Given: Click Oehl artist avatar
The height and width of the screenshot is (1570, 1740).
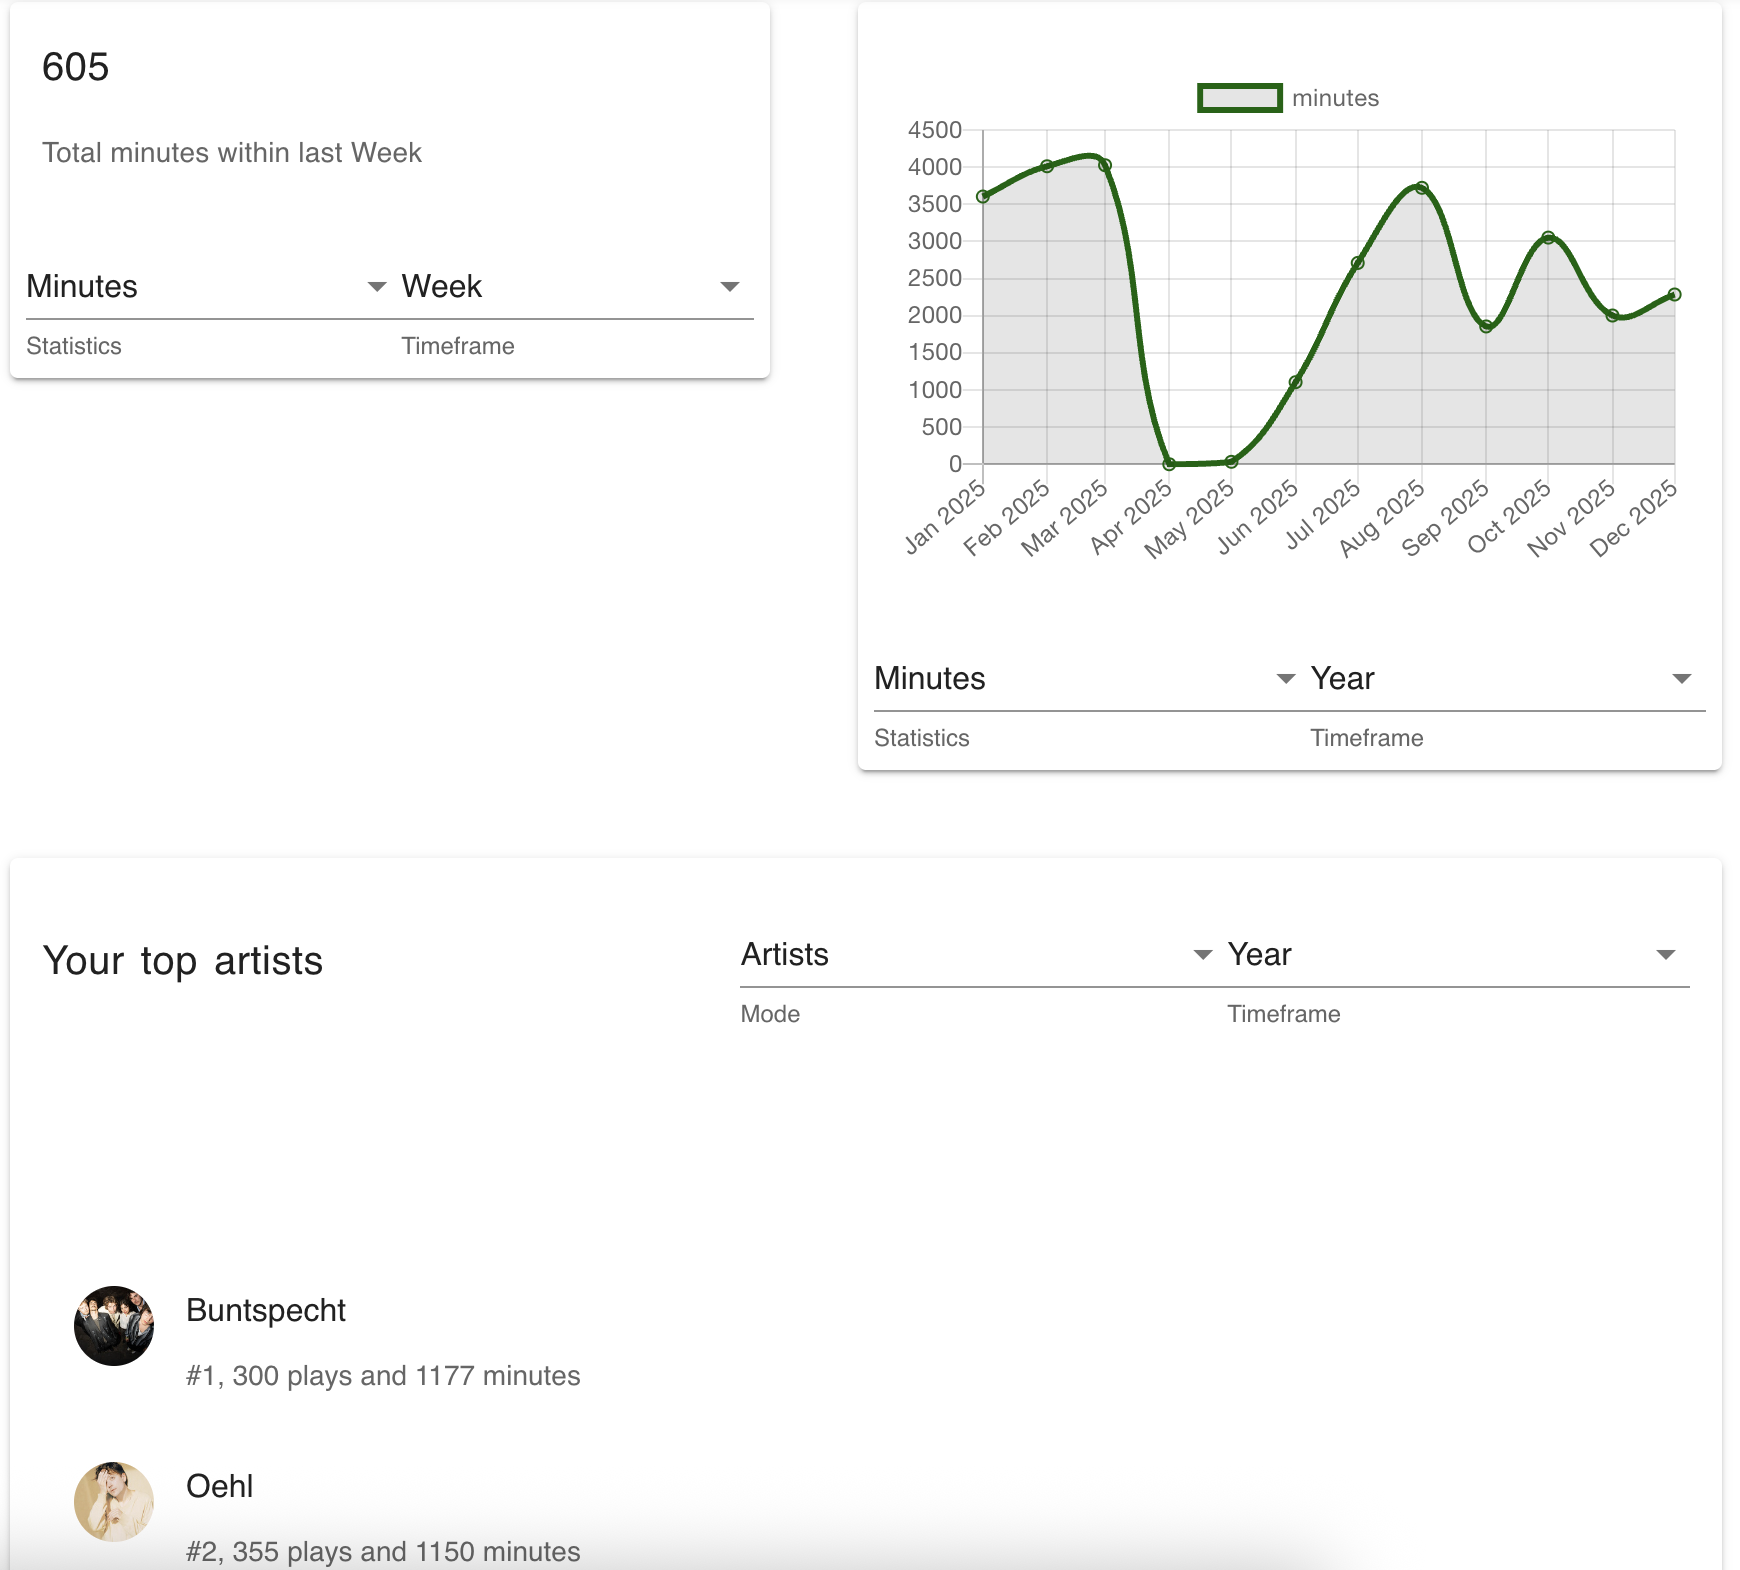Looking at the screenshot, I should point(114,1502).
